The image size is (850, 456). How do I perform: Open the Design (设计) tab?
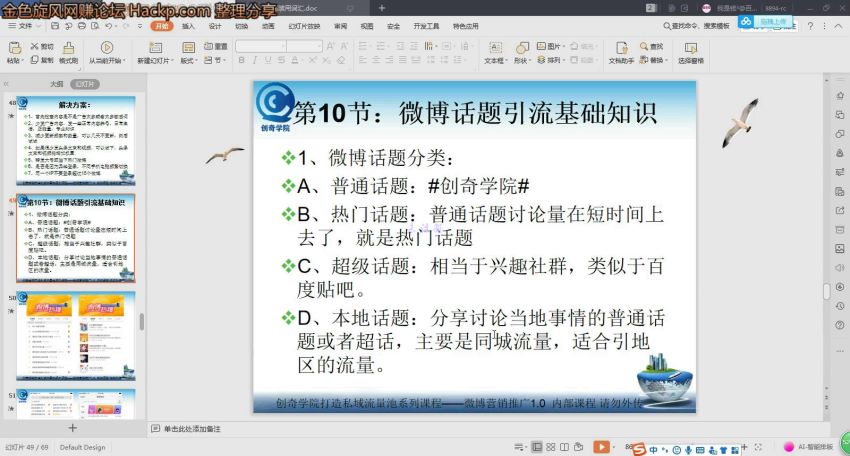pyautogui.click(x=215, y=26)
